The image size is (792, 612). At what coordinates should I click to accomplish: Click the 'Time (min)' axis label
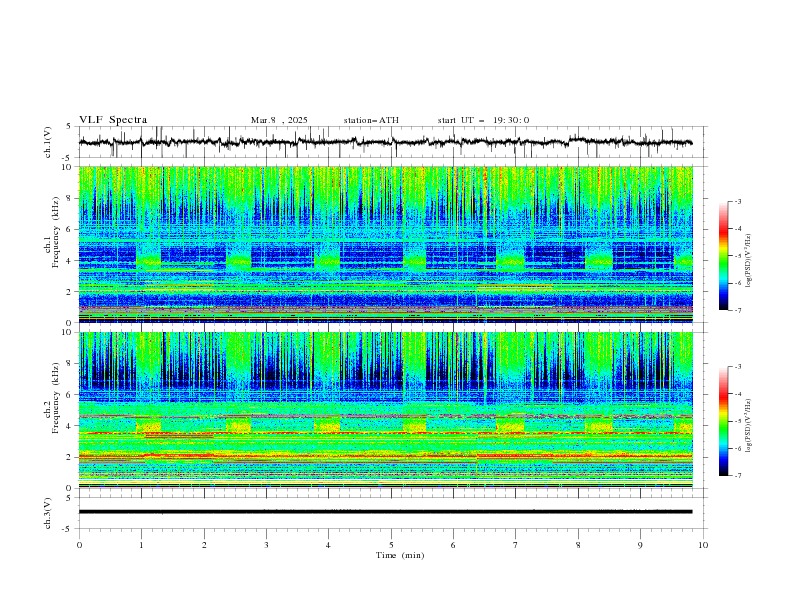[400, 555]
